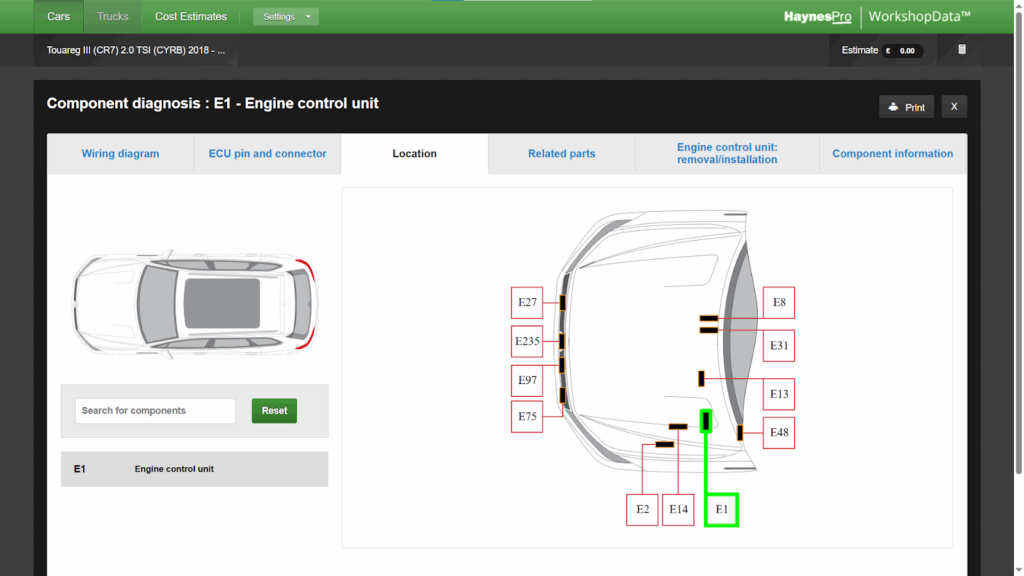This screenshot has width=1024, height=576.
Task: Select component E8 in the location diagram
Action: [x=778, y=302]
